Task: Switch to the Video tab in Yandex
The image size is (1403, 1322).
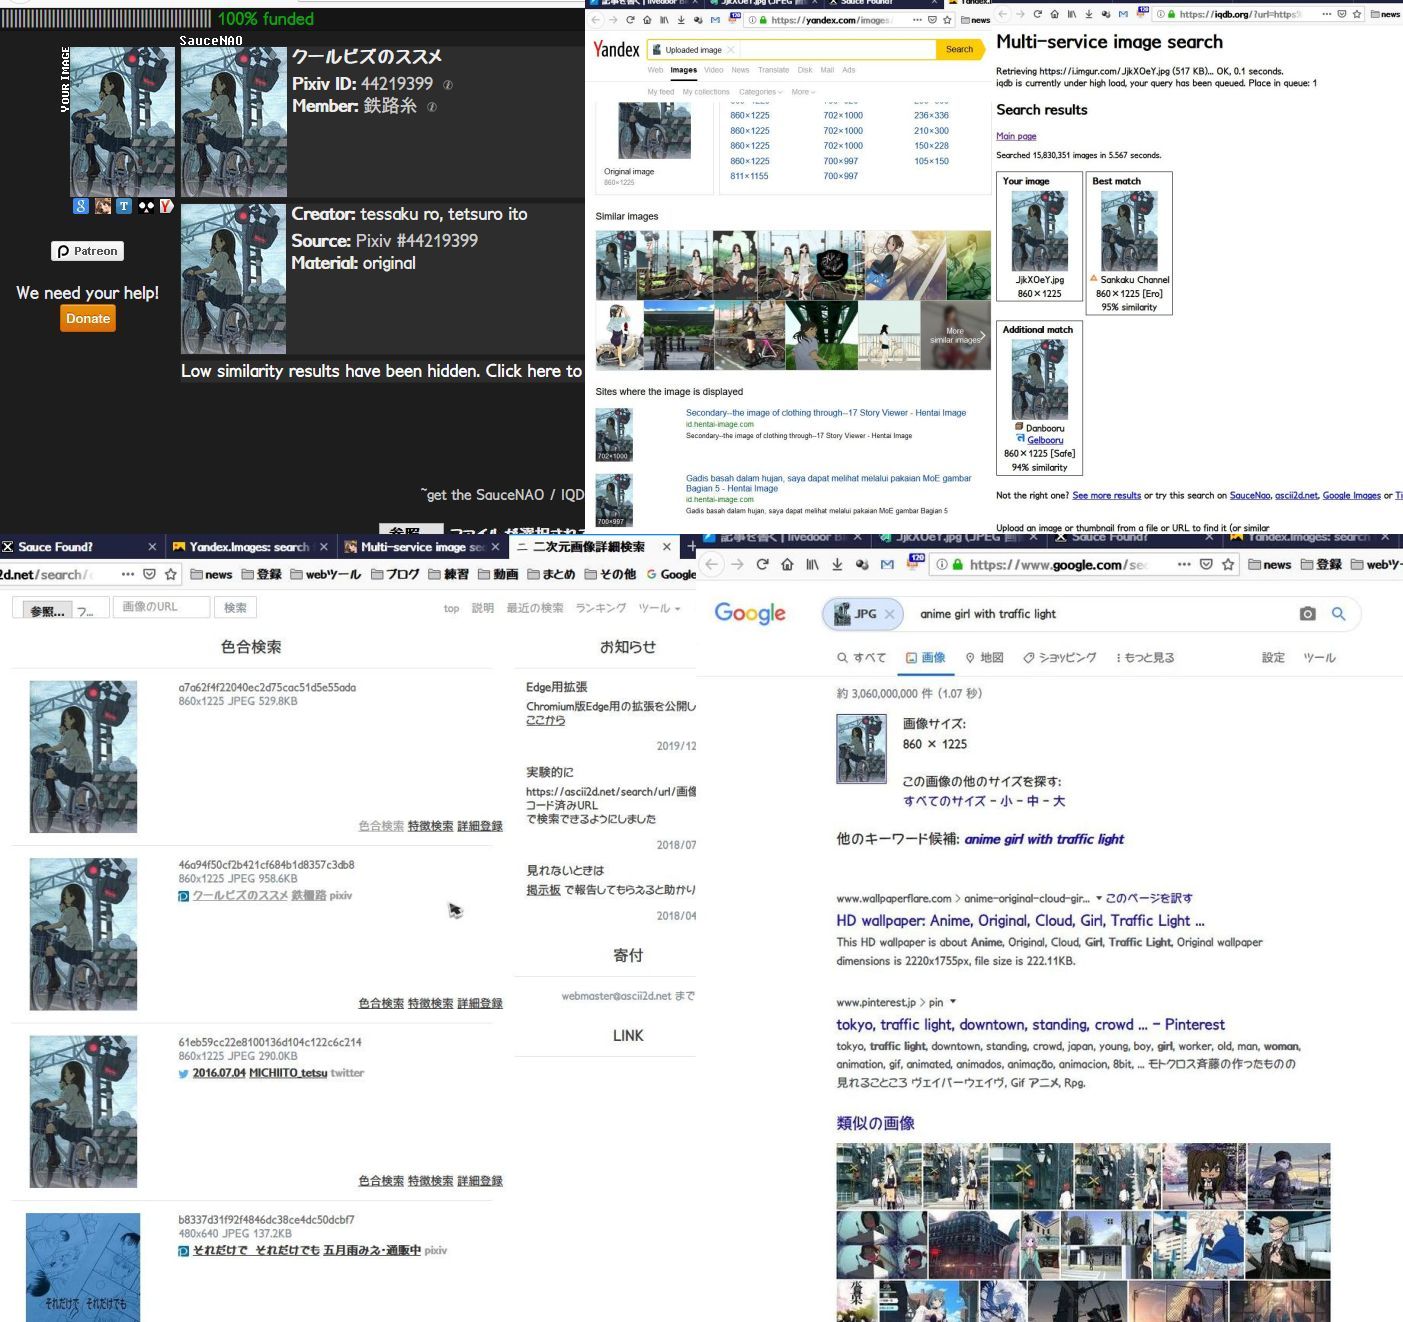Action: [x=713, y=70]
